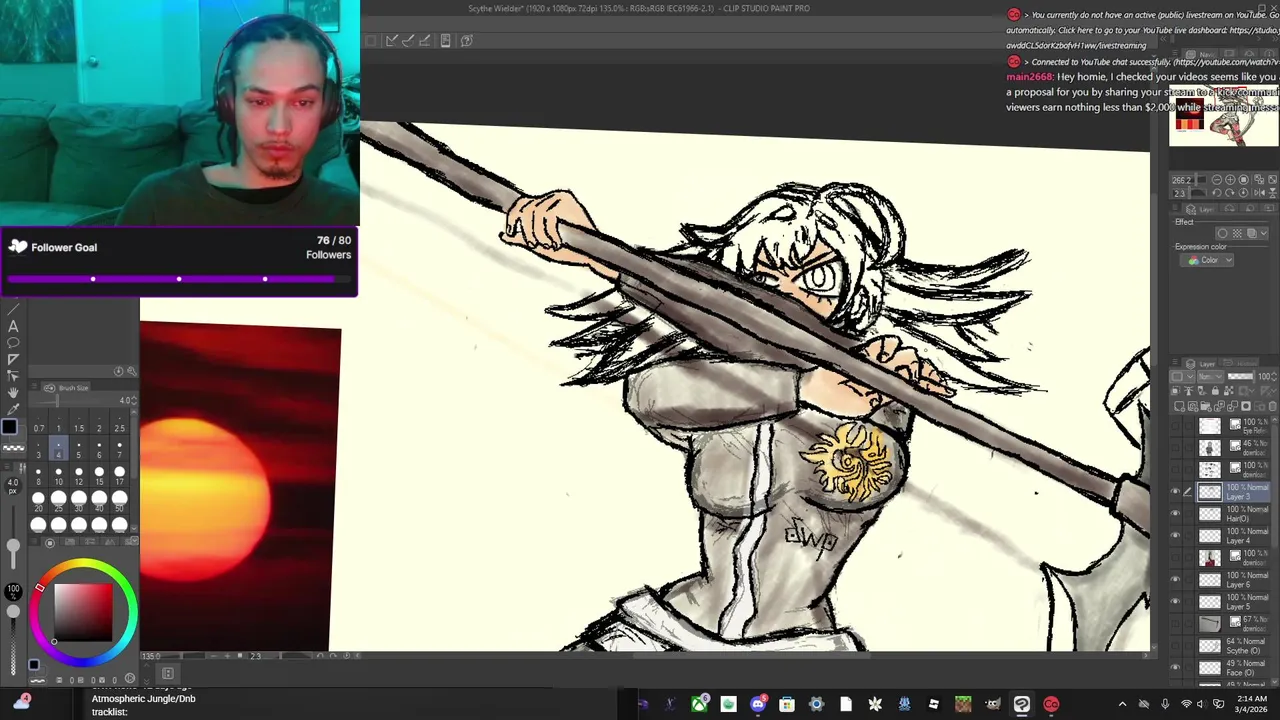Click the sunset reference image
1280x720 pixels.
coord(240,488)
